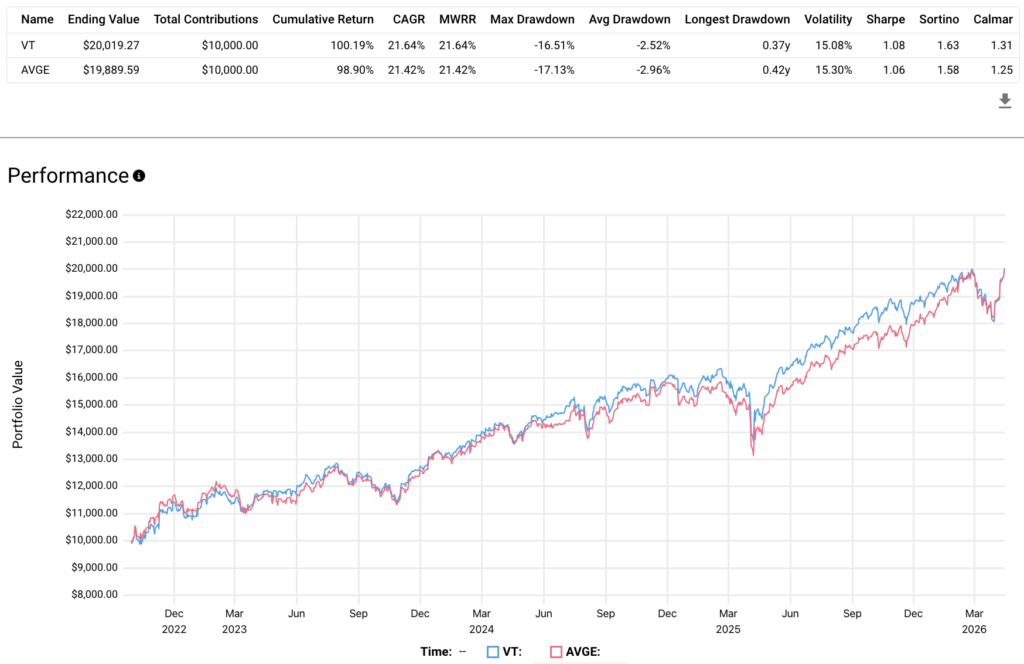Sort by Sharpe column header
The image size is (1024, 664).
pos(886,20)
